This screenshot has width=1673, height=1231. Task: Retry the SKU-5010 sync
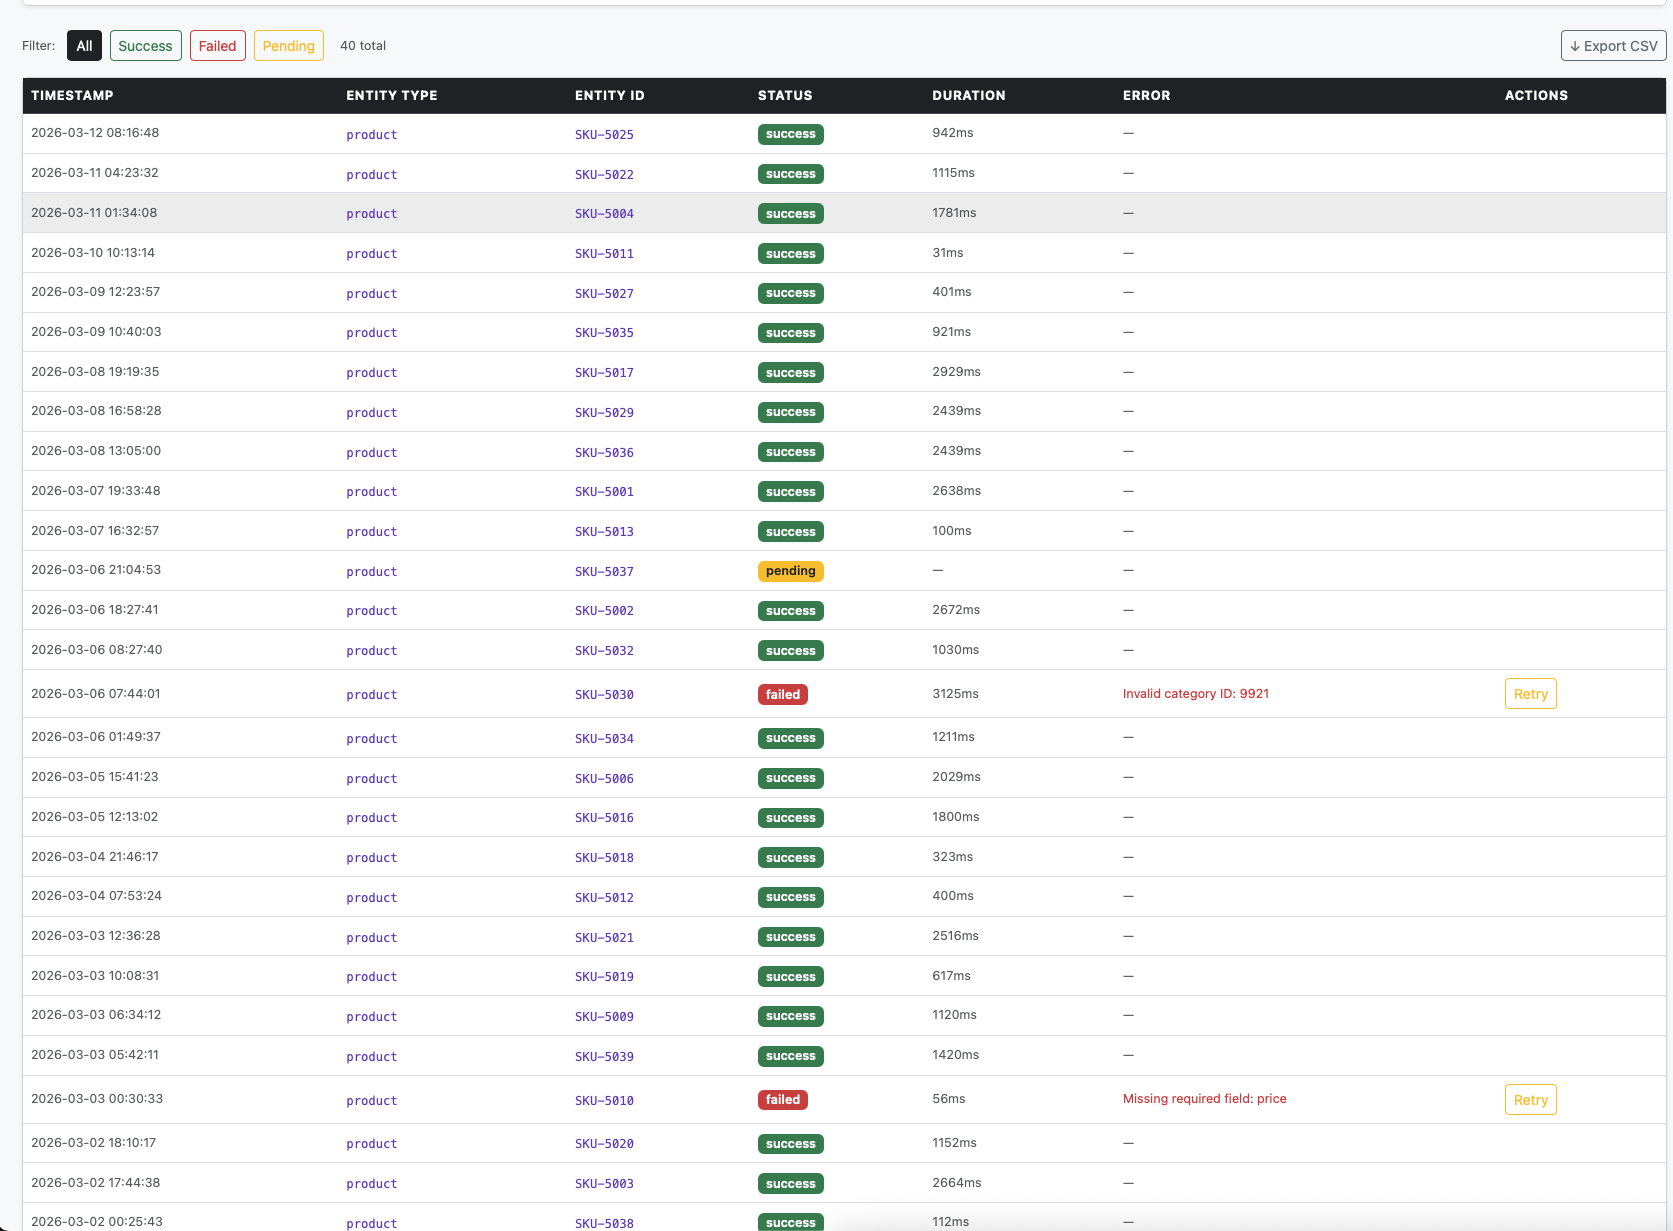(x=1530, y=1099)
